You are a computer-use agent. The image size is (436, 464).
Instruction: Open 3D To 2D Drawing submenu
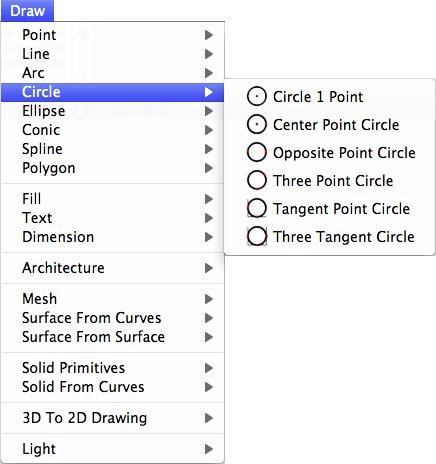113,418
